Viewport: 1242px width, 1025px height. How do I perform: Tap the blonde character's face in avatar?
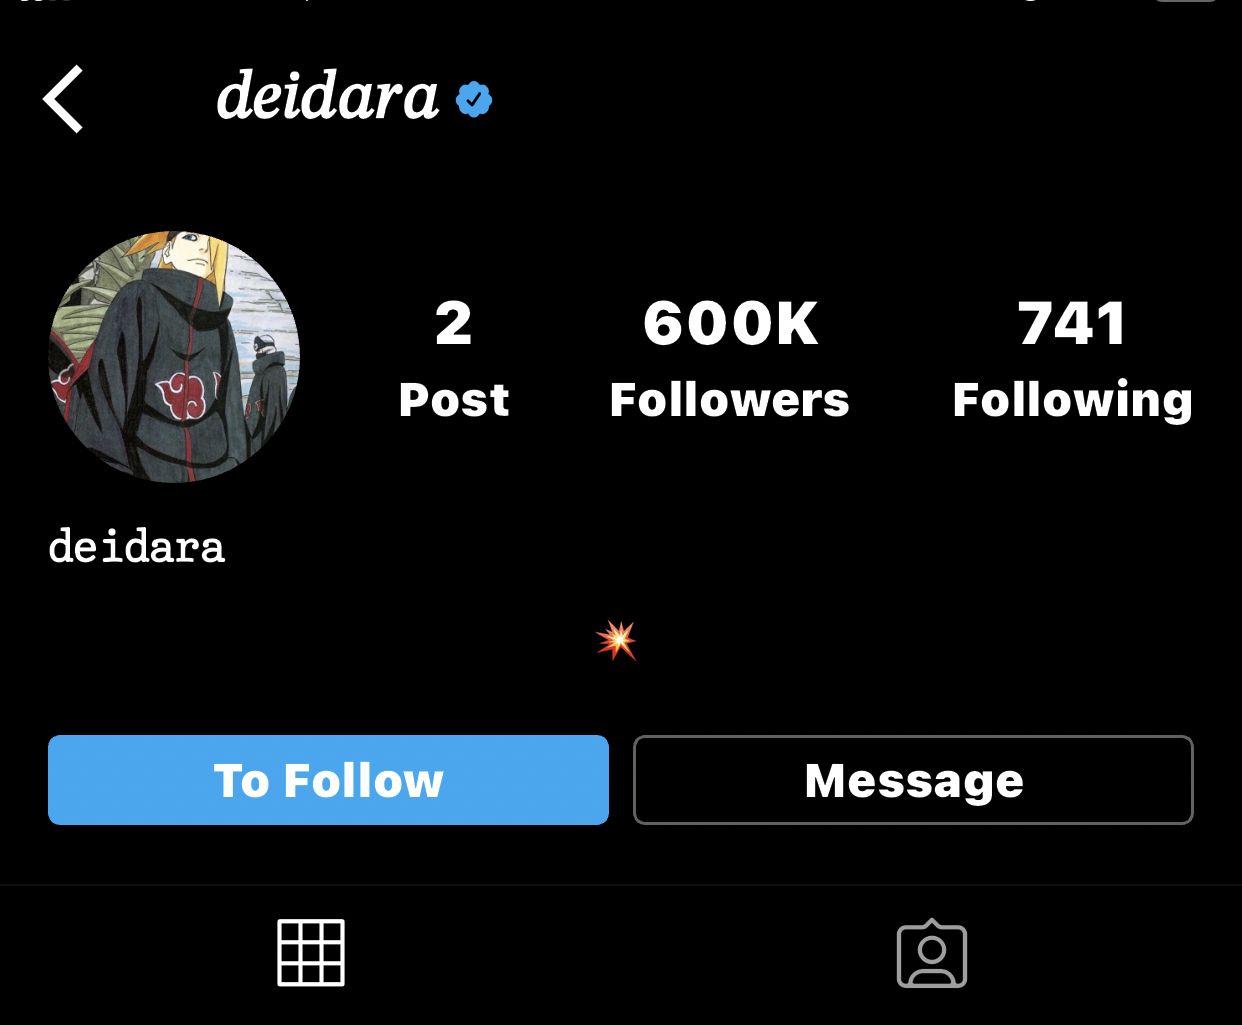197,260
